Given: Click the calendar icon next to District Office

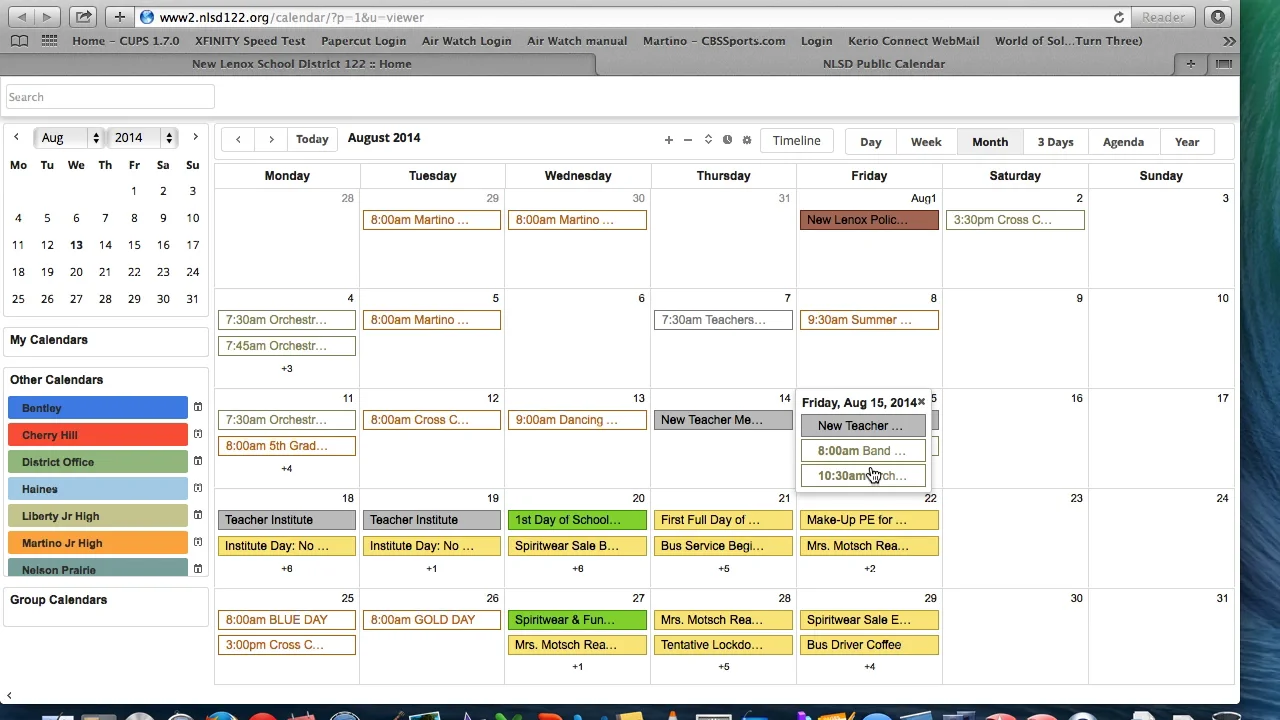Looking at the screenshot, I should click(x=197, y=461).
